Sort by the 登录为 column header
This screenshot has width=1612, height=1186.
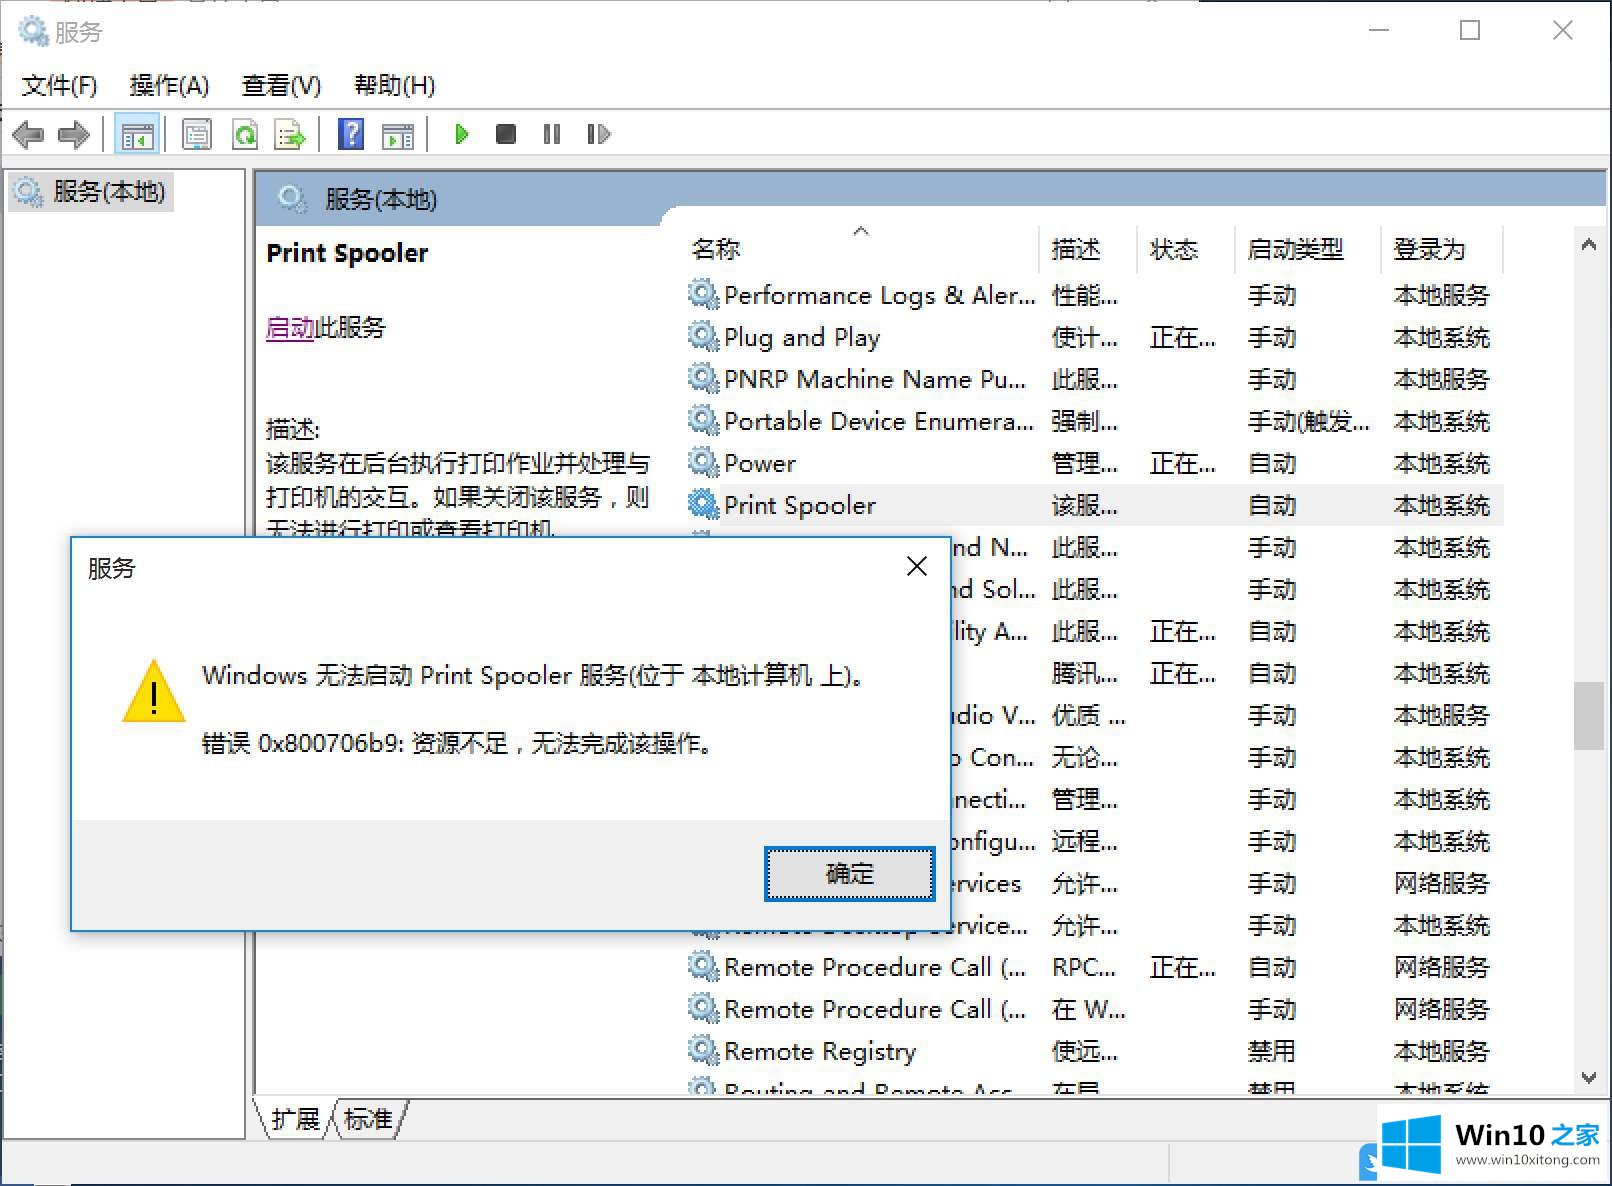(x=1429, y=249)
